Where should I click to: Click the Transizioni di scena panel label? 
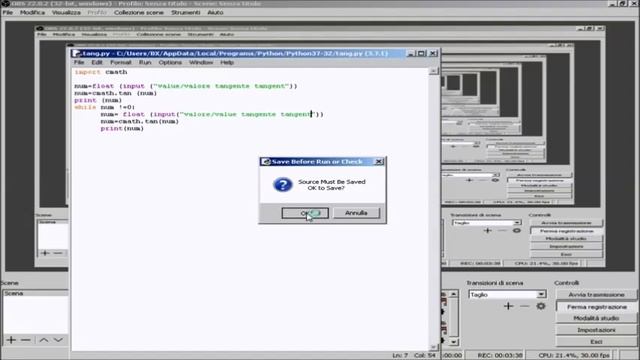click(x=495, y=283)
